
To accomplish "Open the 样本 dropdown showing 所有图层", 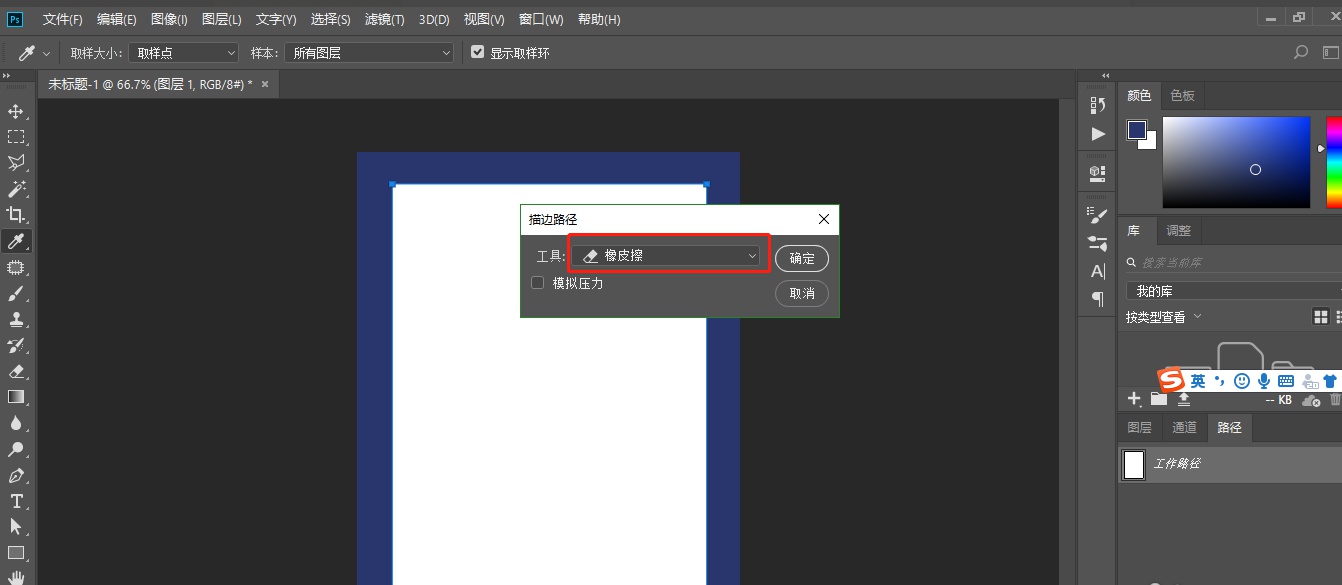I will [x=368, y=53].
